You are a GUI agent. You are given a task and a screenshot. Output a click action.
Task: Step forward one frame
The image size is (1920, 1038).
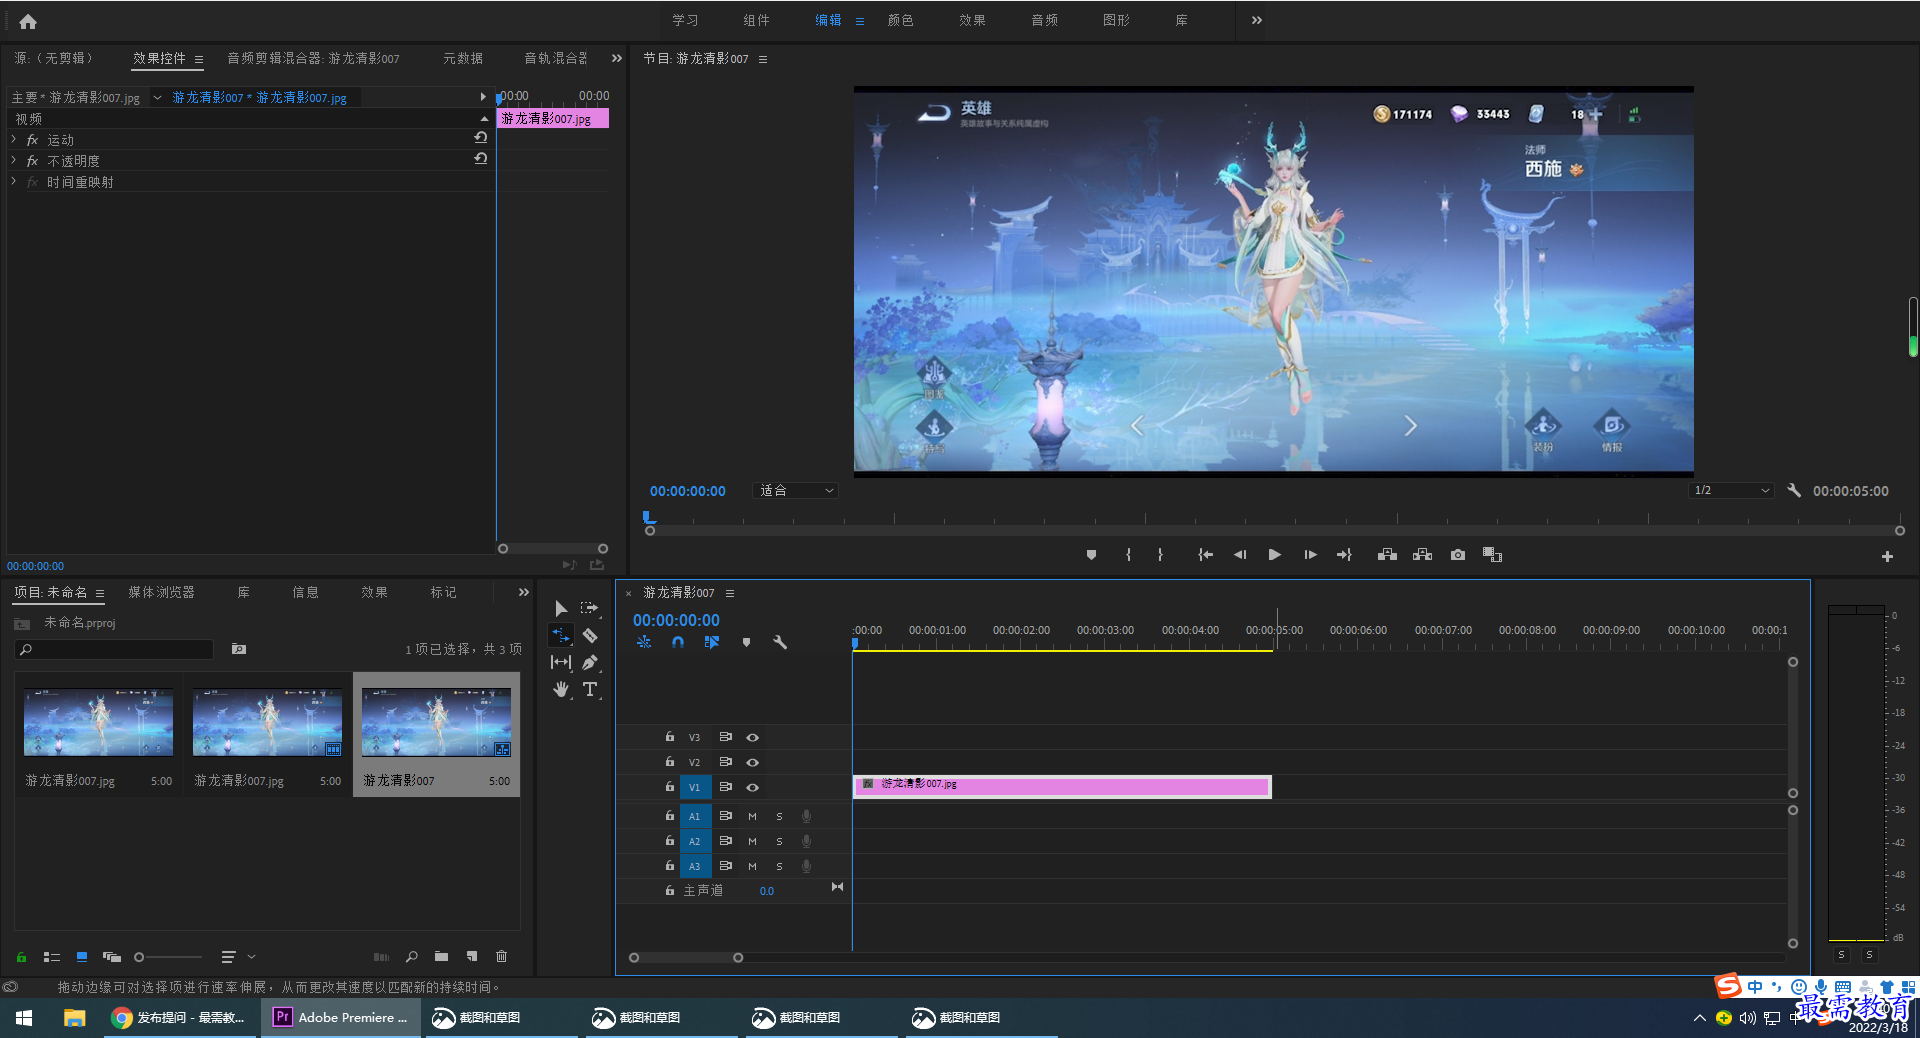pyautogui.click(x=1310, y=555)
